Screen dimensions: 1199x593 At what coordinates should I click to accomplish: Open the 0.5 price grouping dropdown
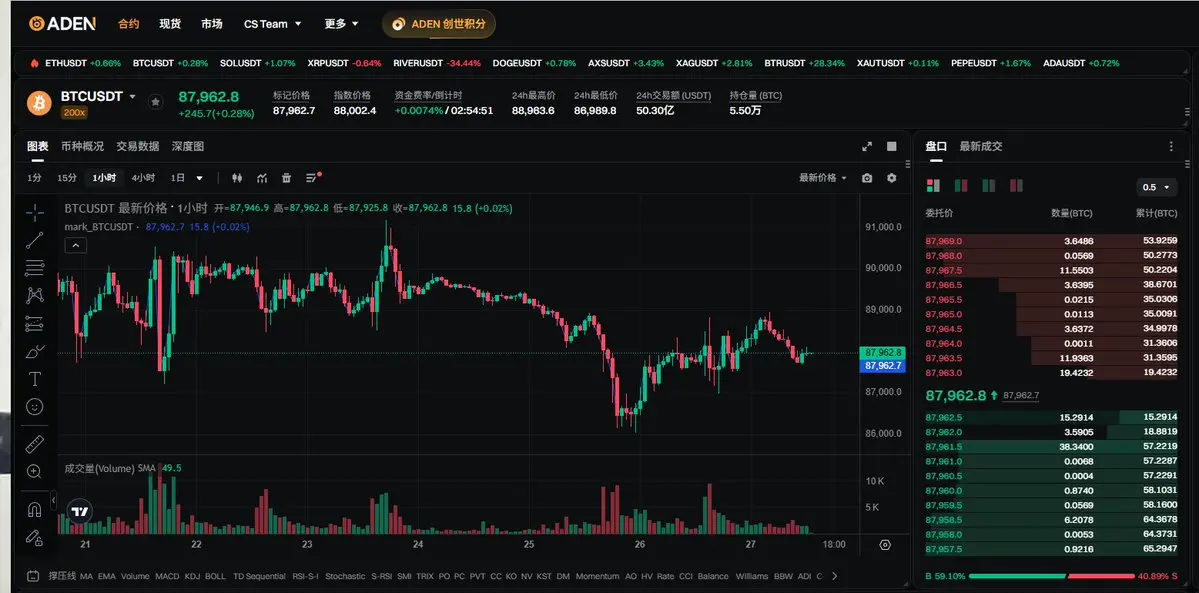point(1155,187)
